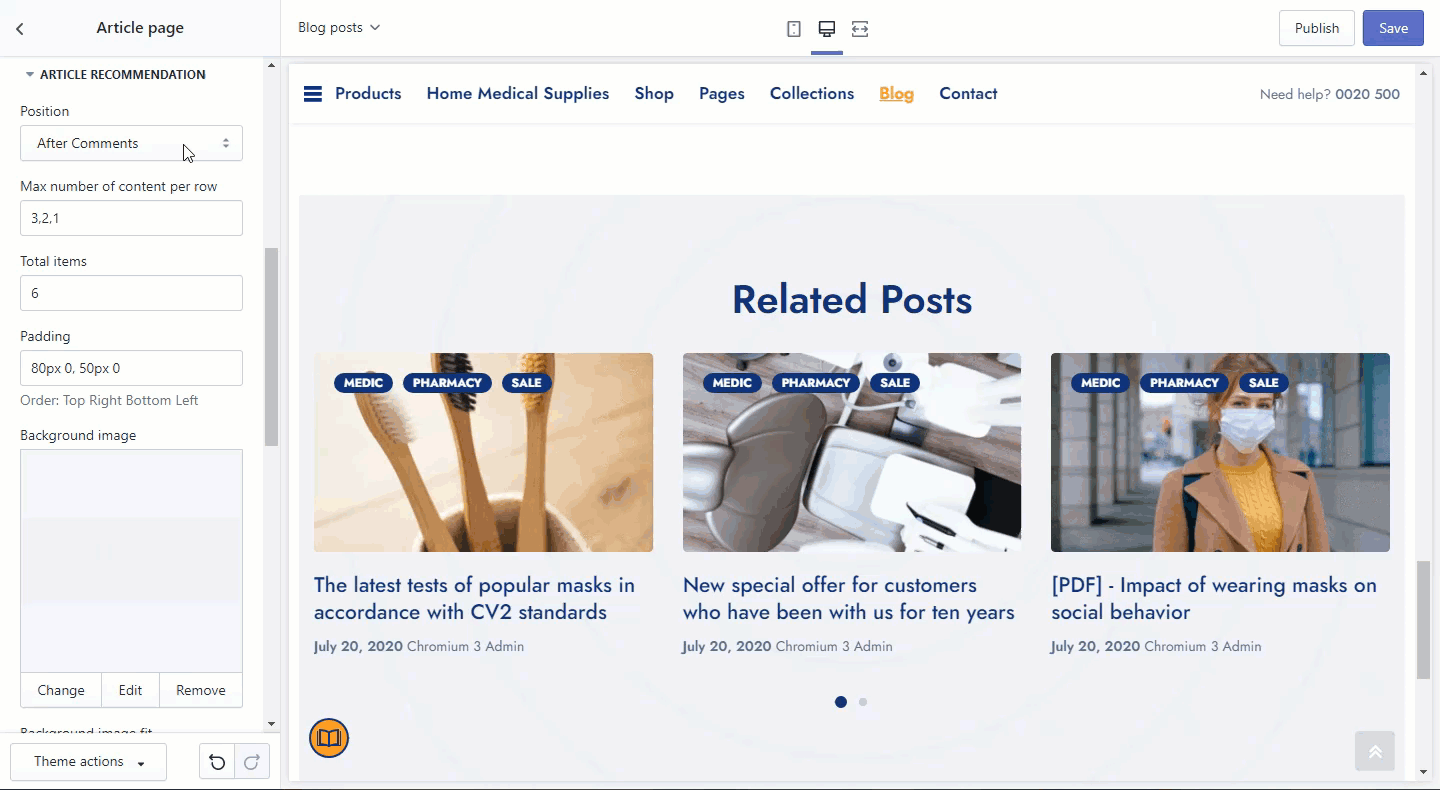Viewport: 1440px width, 790px height.
Task: Open the Blog menu item
Action: 896,94
